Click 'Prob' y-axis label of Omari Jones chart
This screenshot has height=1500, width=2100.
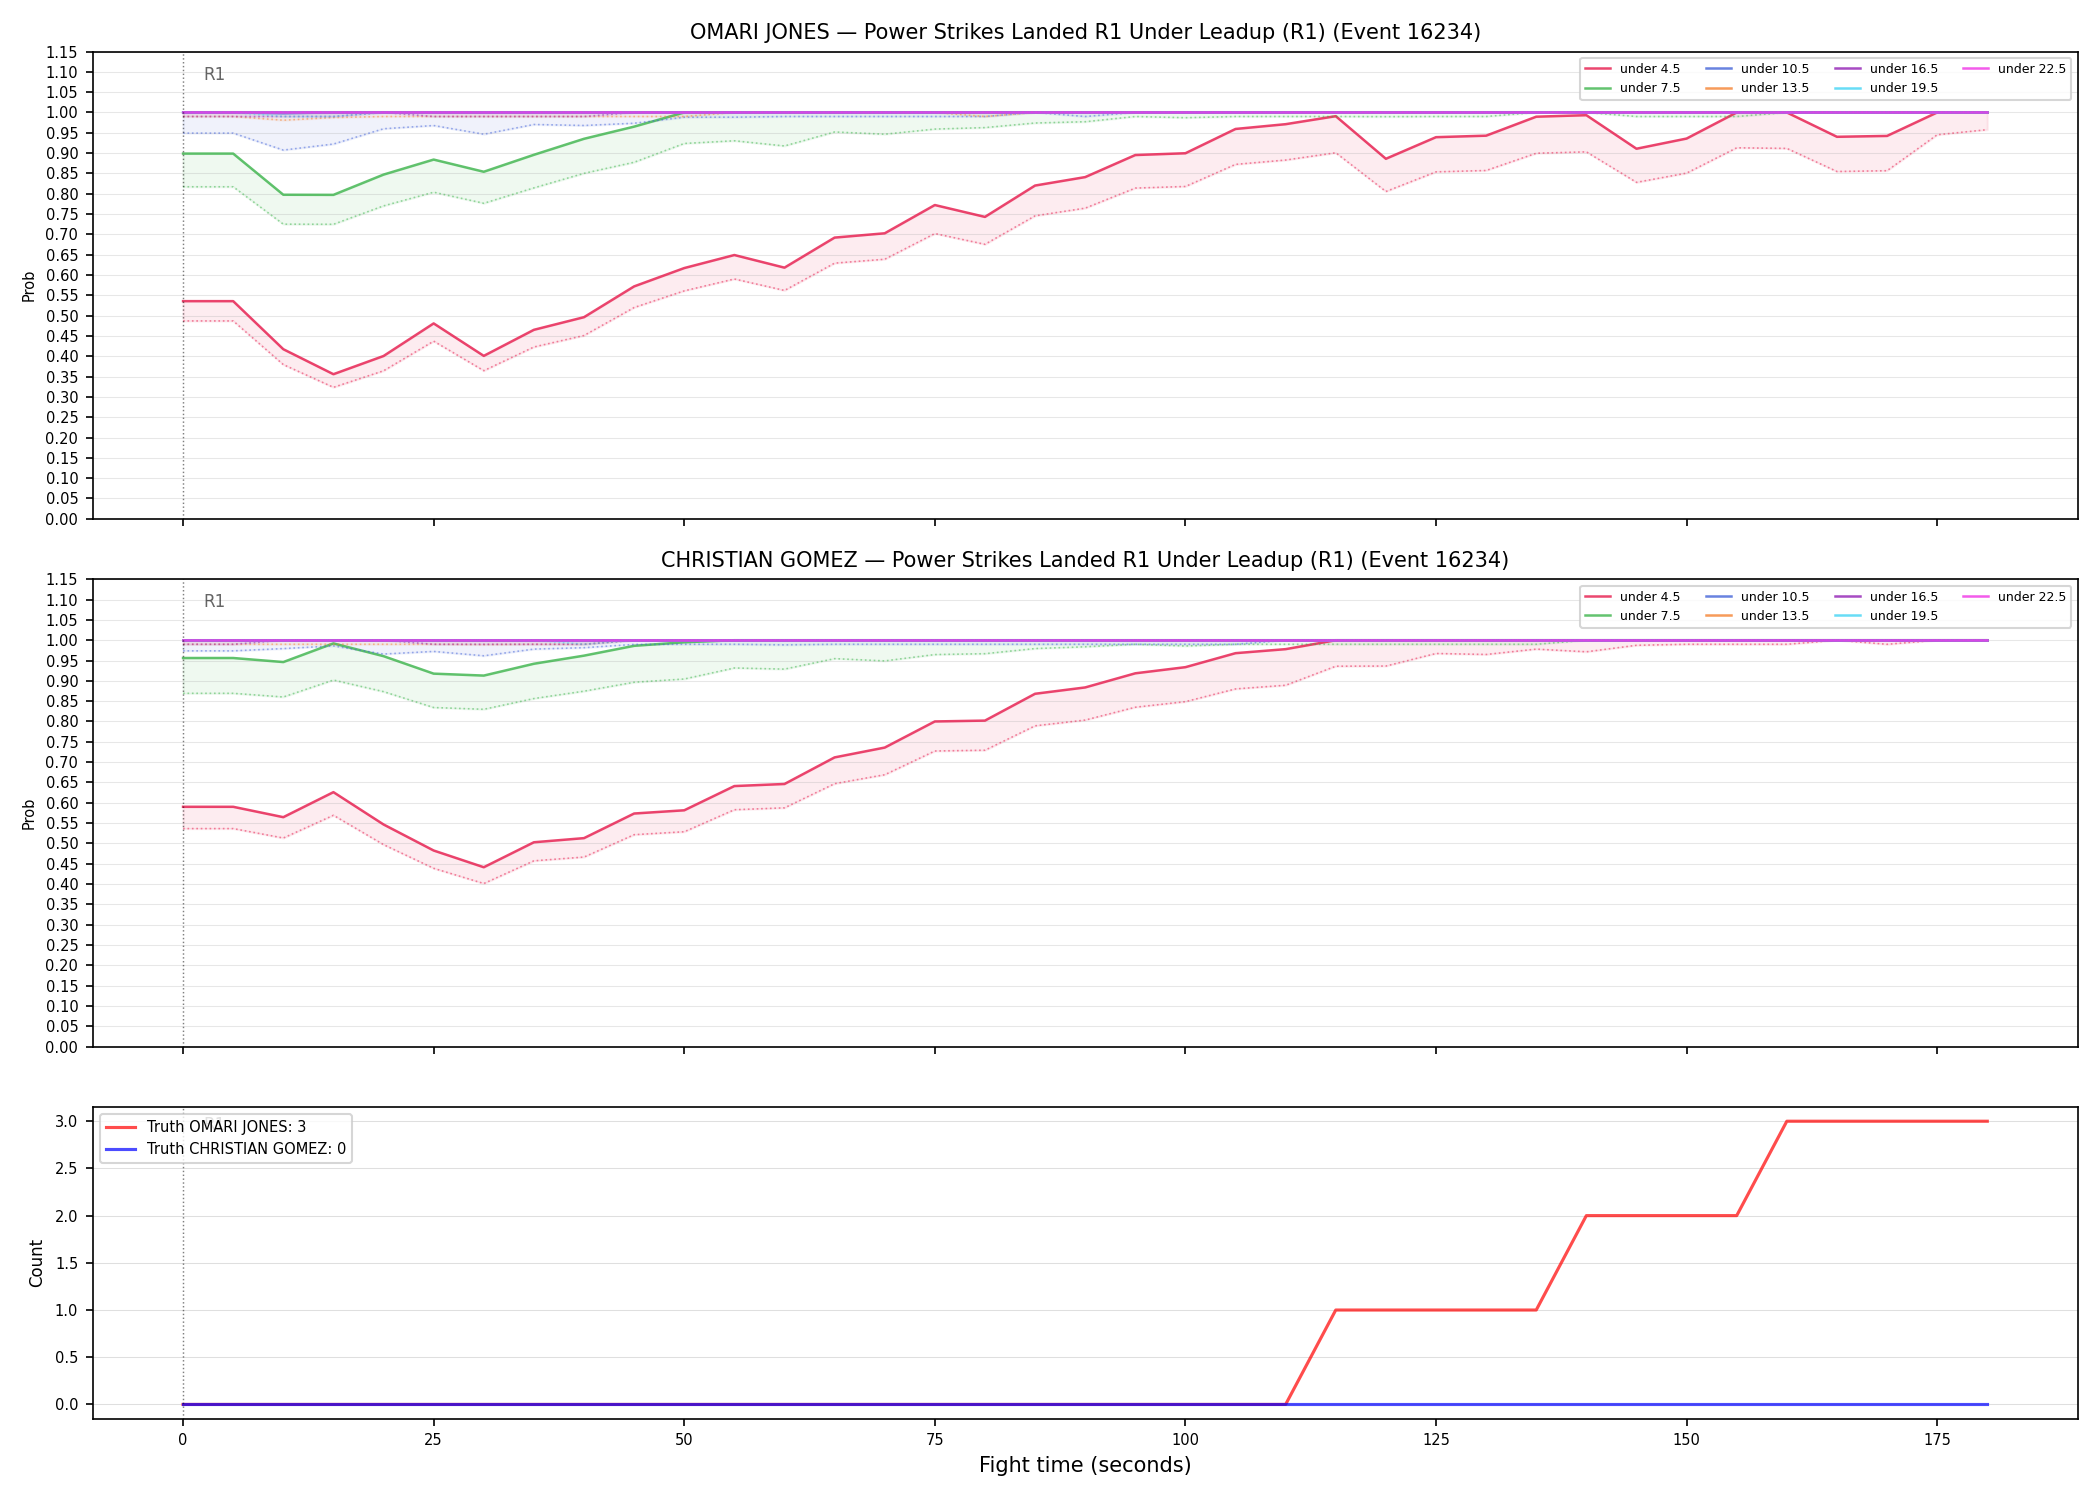29,286
